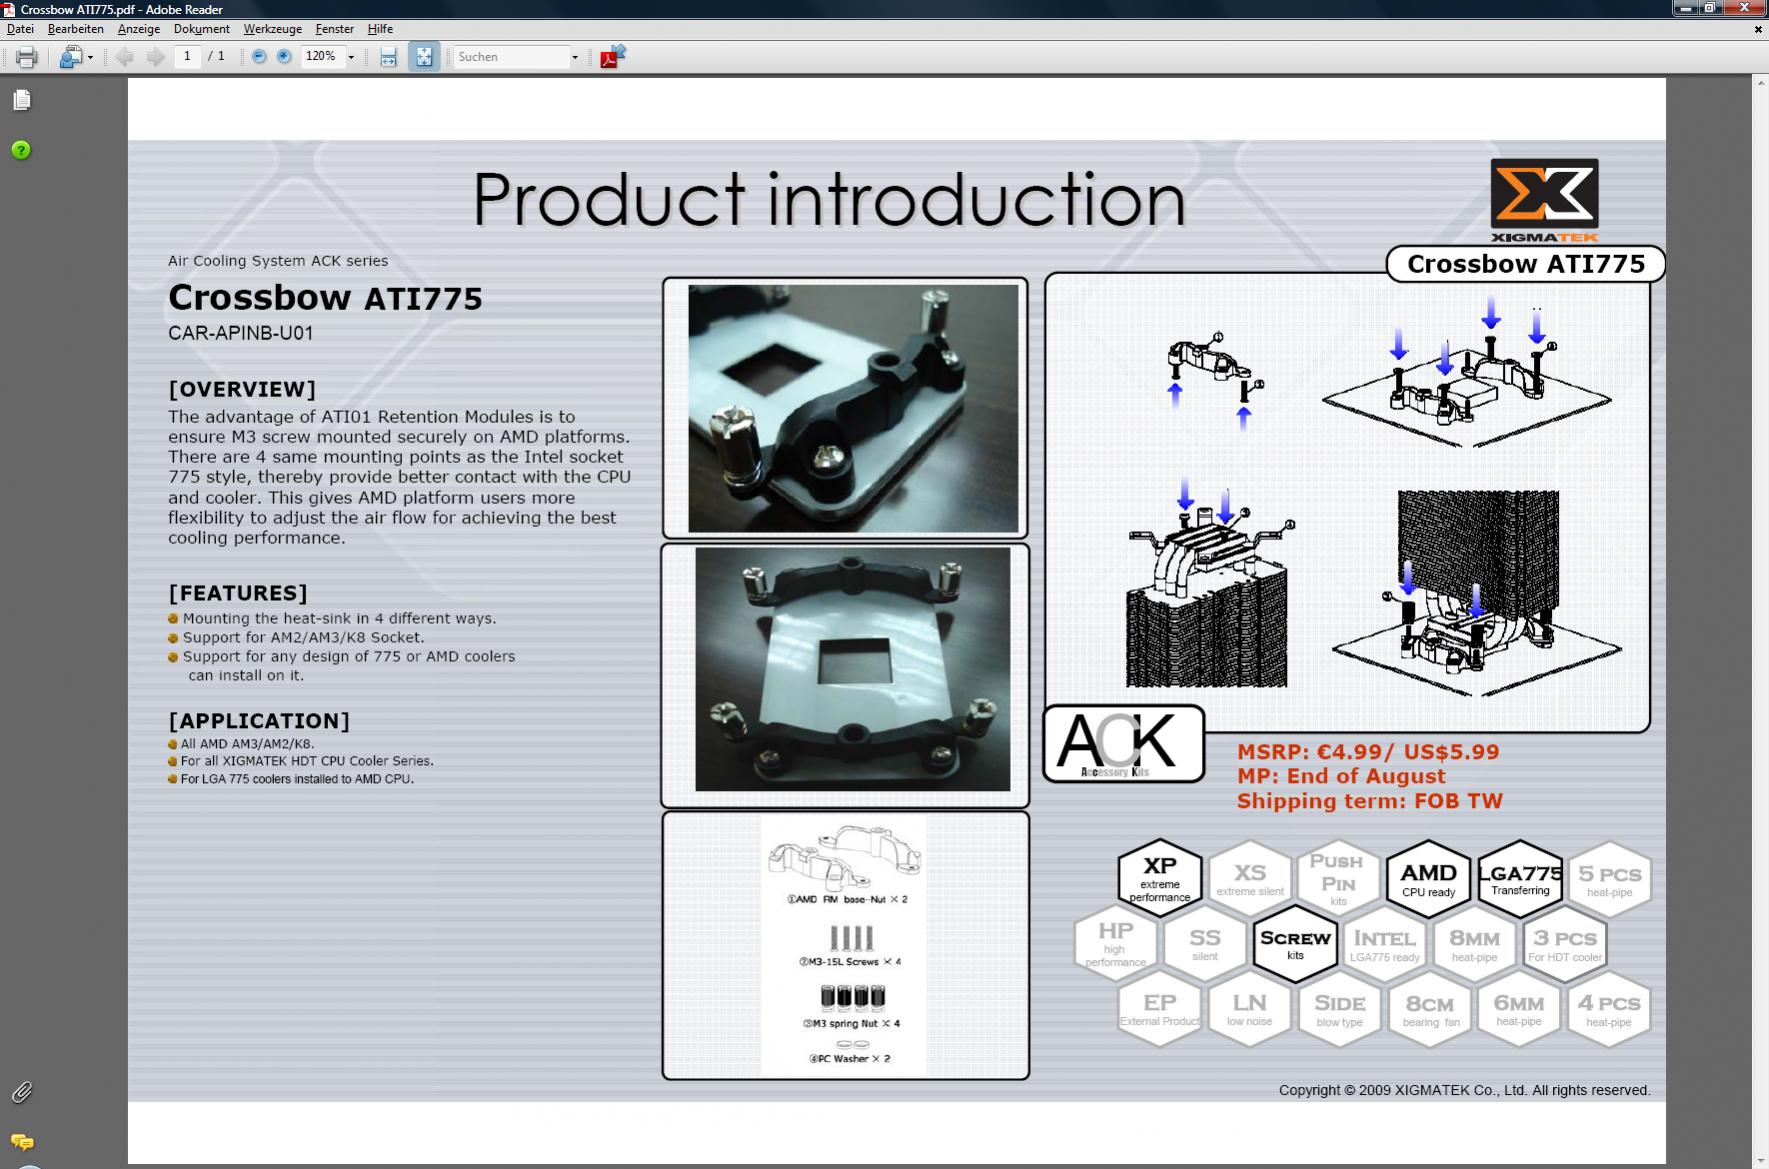Toggle the fit full page icon

point(424,57)
